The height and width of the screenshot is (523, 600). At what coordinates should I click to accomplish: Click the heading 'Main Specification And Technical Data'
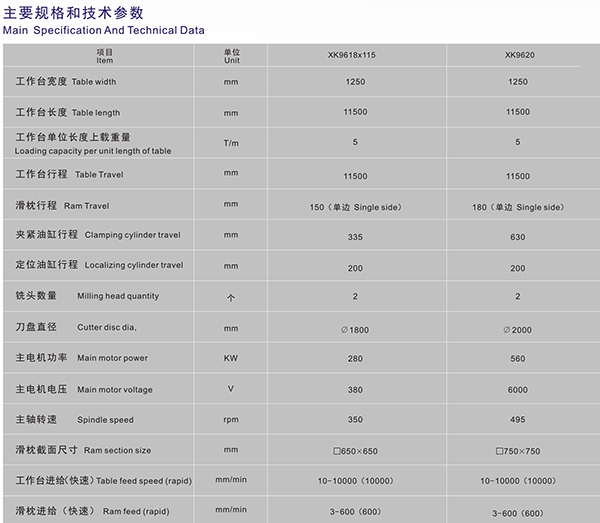[x=104, y=30]
